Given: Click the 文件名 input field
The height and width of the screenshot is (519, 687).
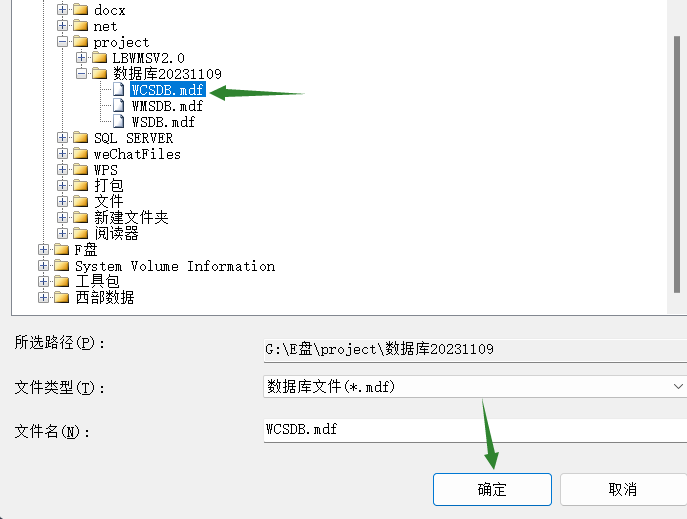Looking at the screenshot, I should [475, 430].
